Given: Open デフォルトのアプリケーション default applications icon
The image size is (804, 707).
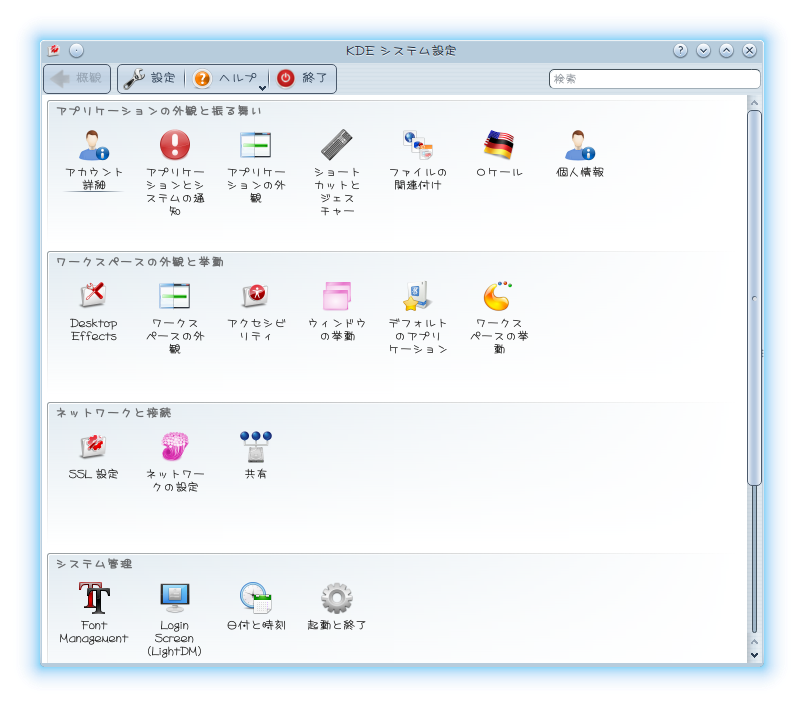Looking at the screenshot, I should tap(417, 297).
